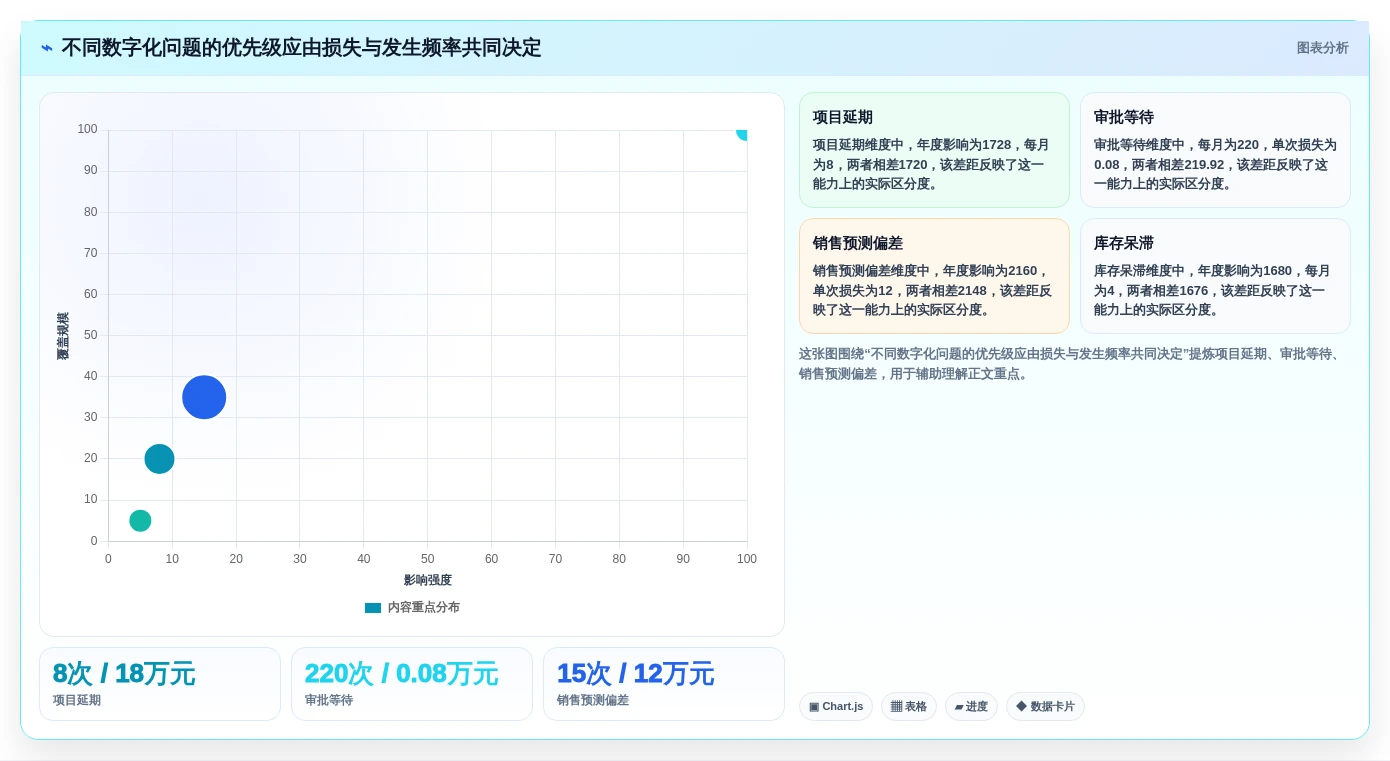Click the main title heading text
This screenshot has height=761, width=1390.
point(301,48)
